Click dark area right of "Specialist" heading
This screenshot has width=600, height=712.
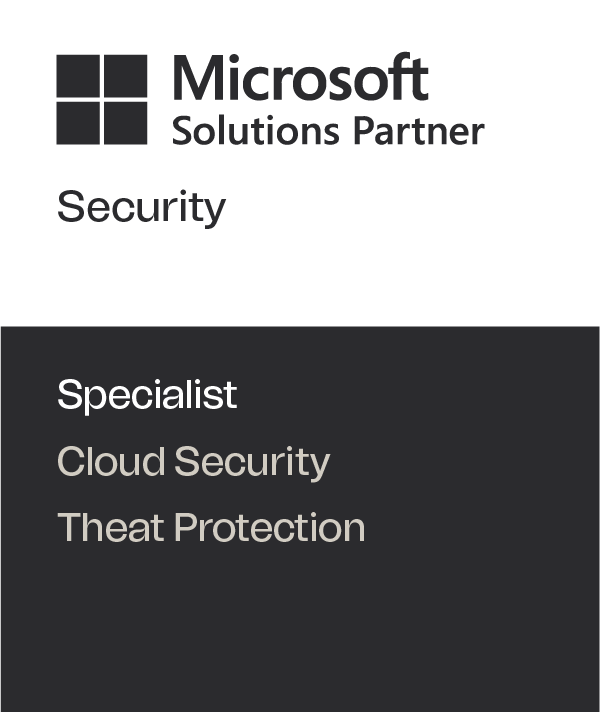click(420, 395)
